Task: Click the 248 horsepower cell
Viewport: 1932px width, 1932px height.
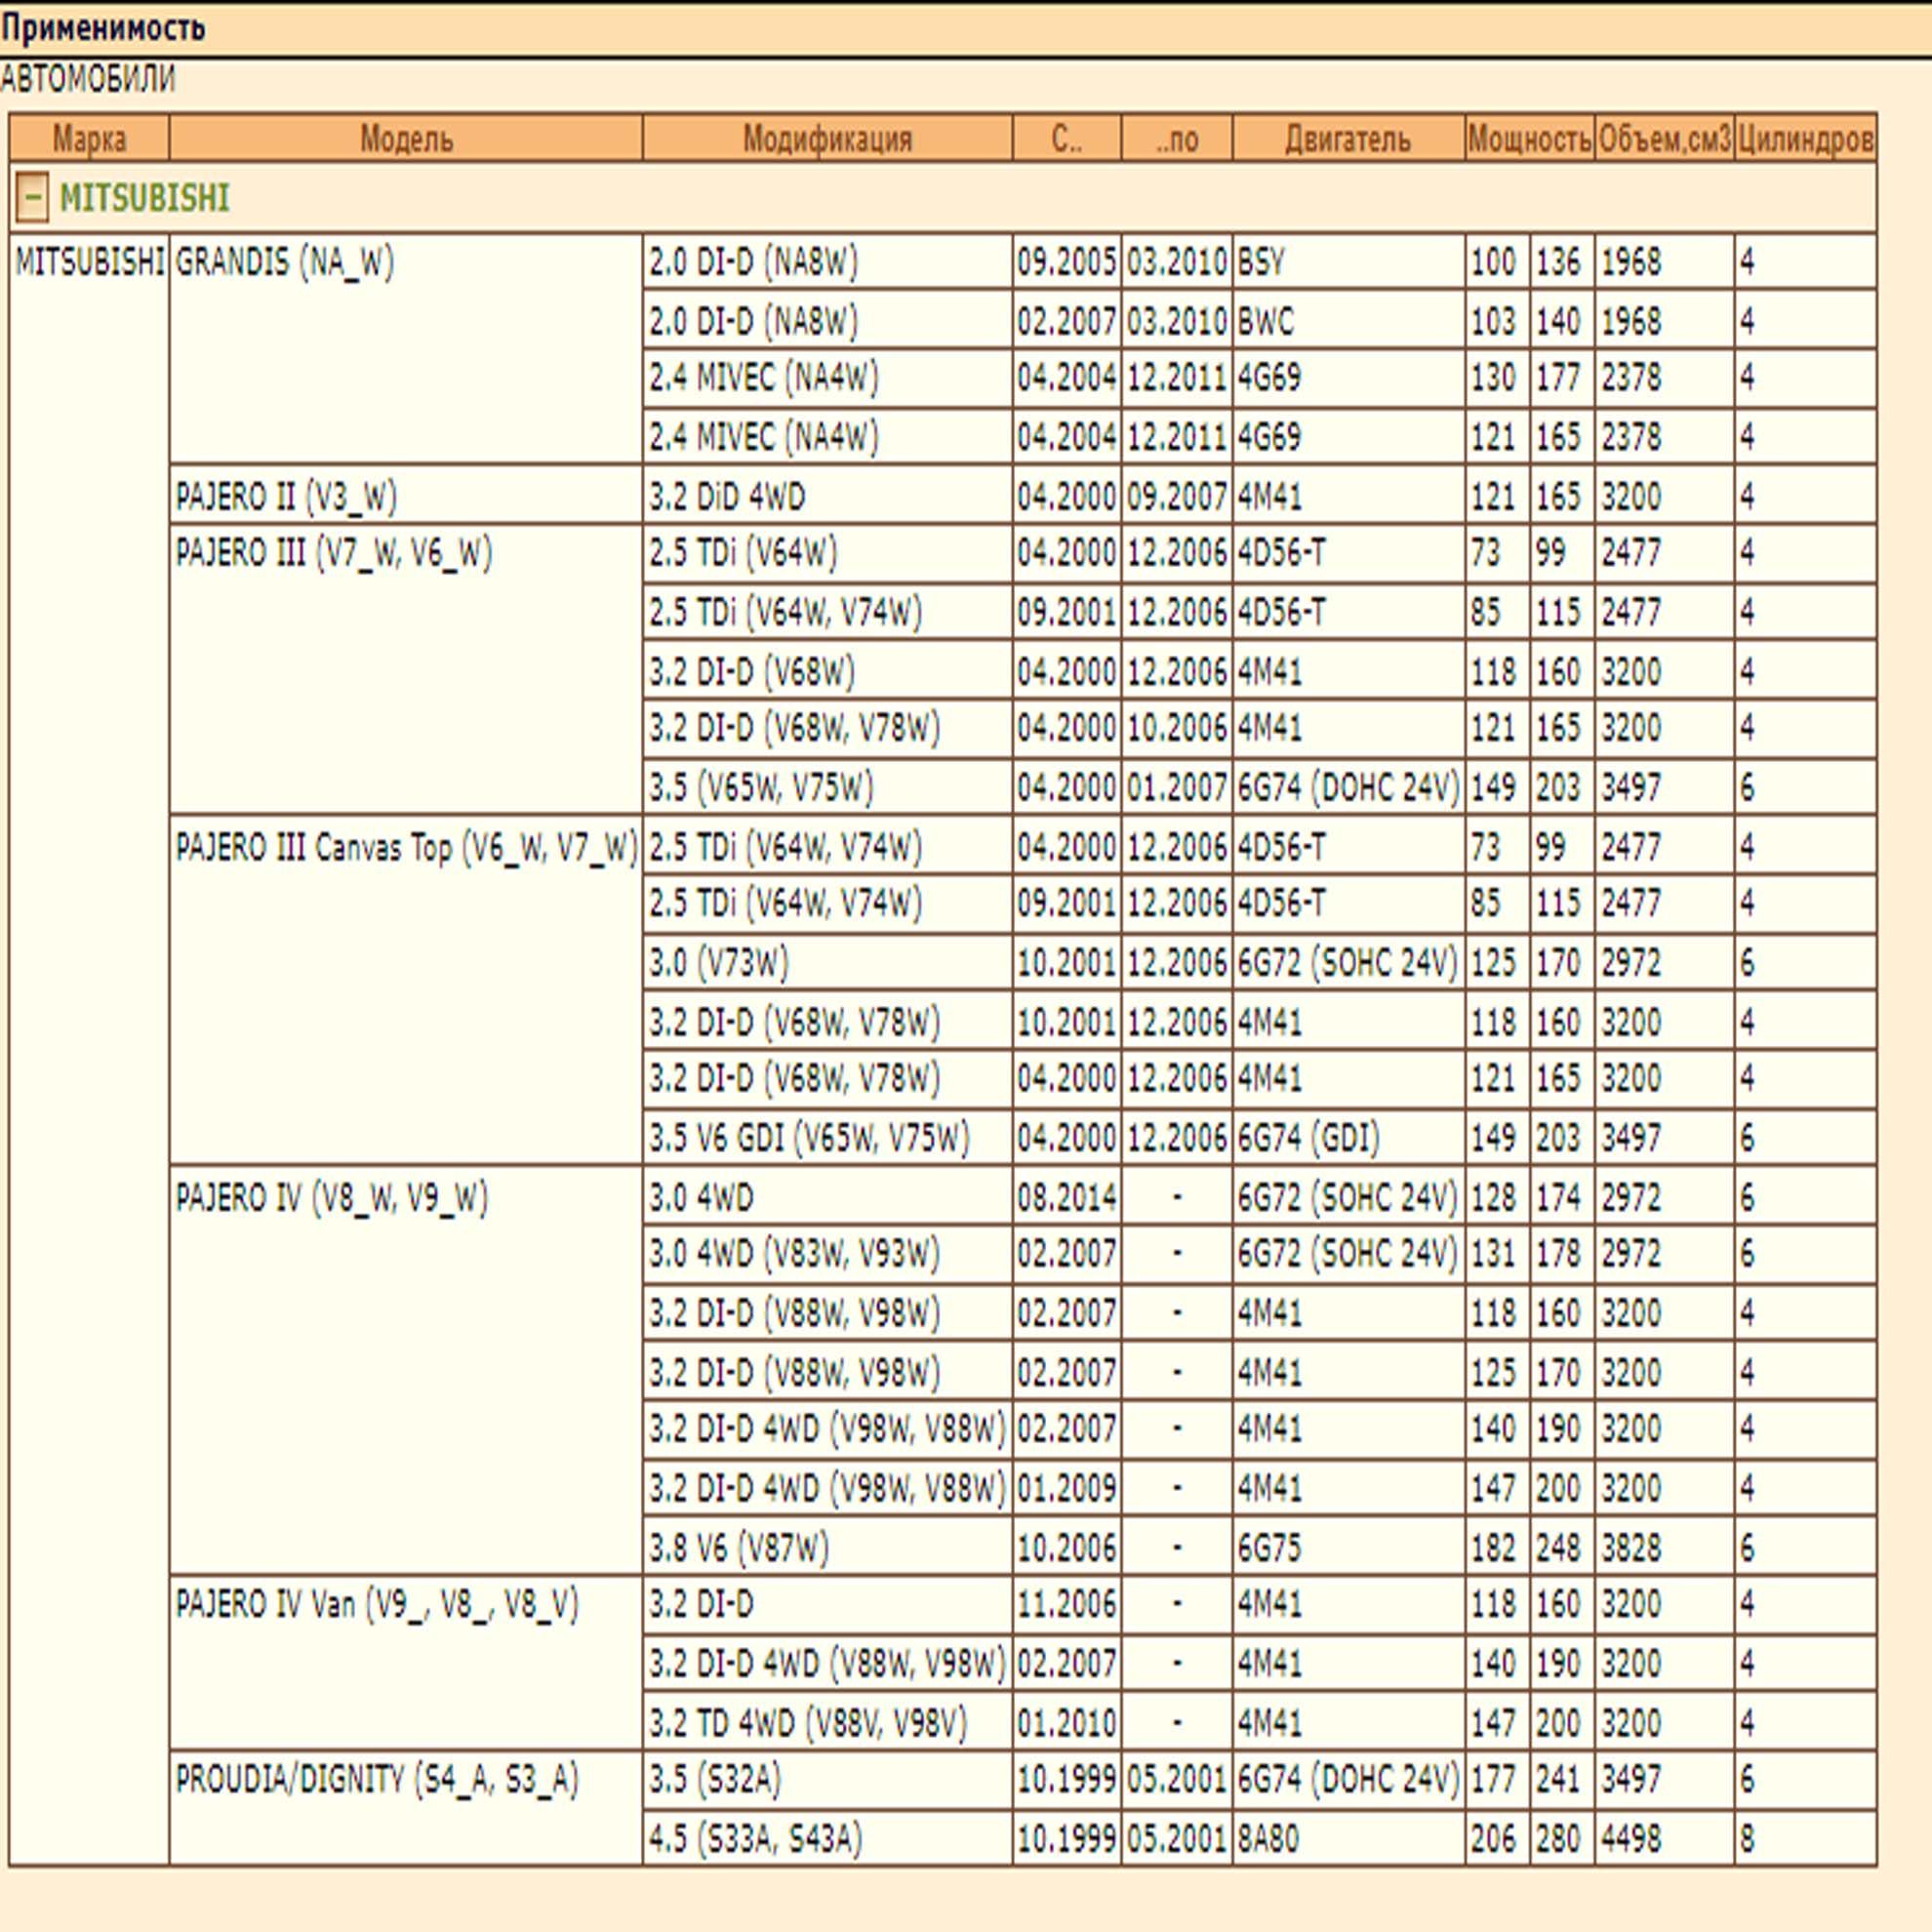Action: [1561, 1547]
